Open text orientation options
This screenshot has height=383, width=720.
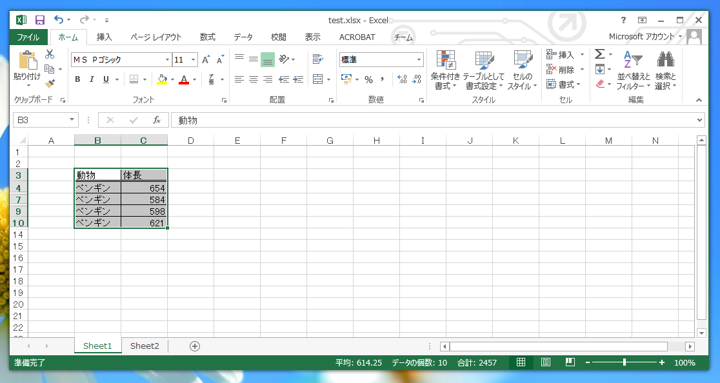coord(287,59)
